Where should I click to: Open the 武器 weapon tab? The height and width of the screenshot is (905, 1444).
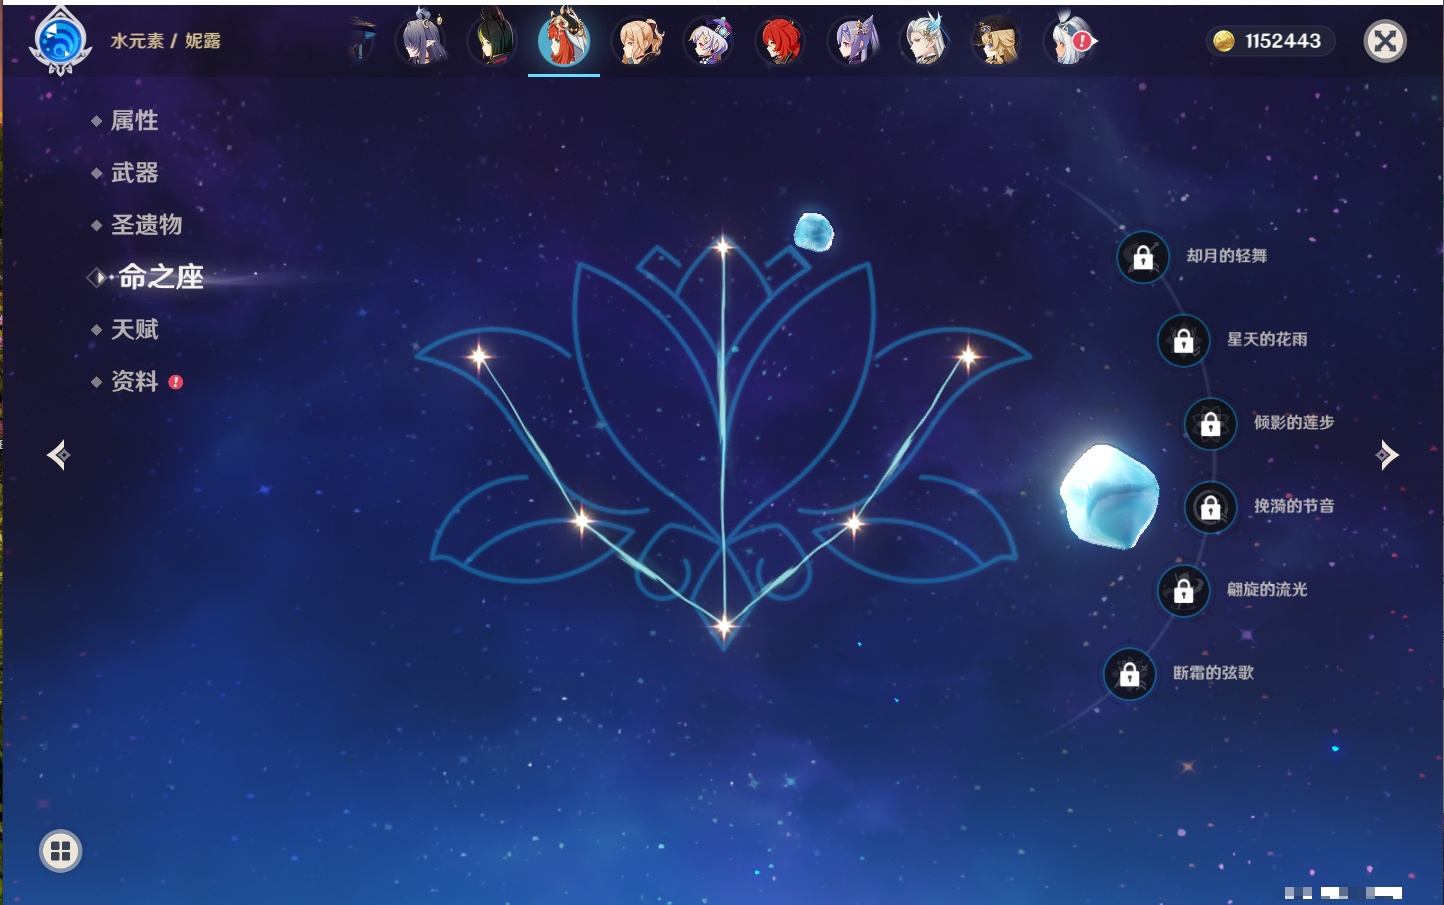(x=134, y=173)
